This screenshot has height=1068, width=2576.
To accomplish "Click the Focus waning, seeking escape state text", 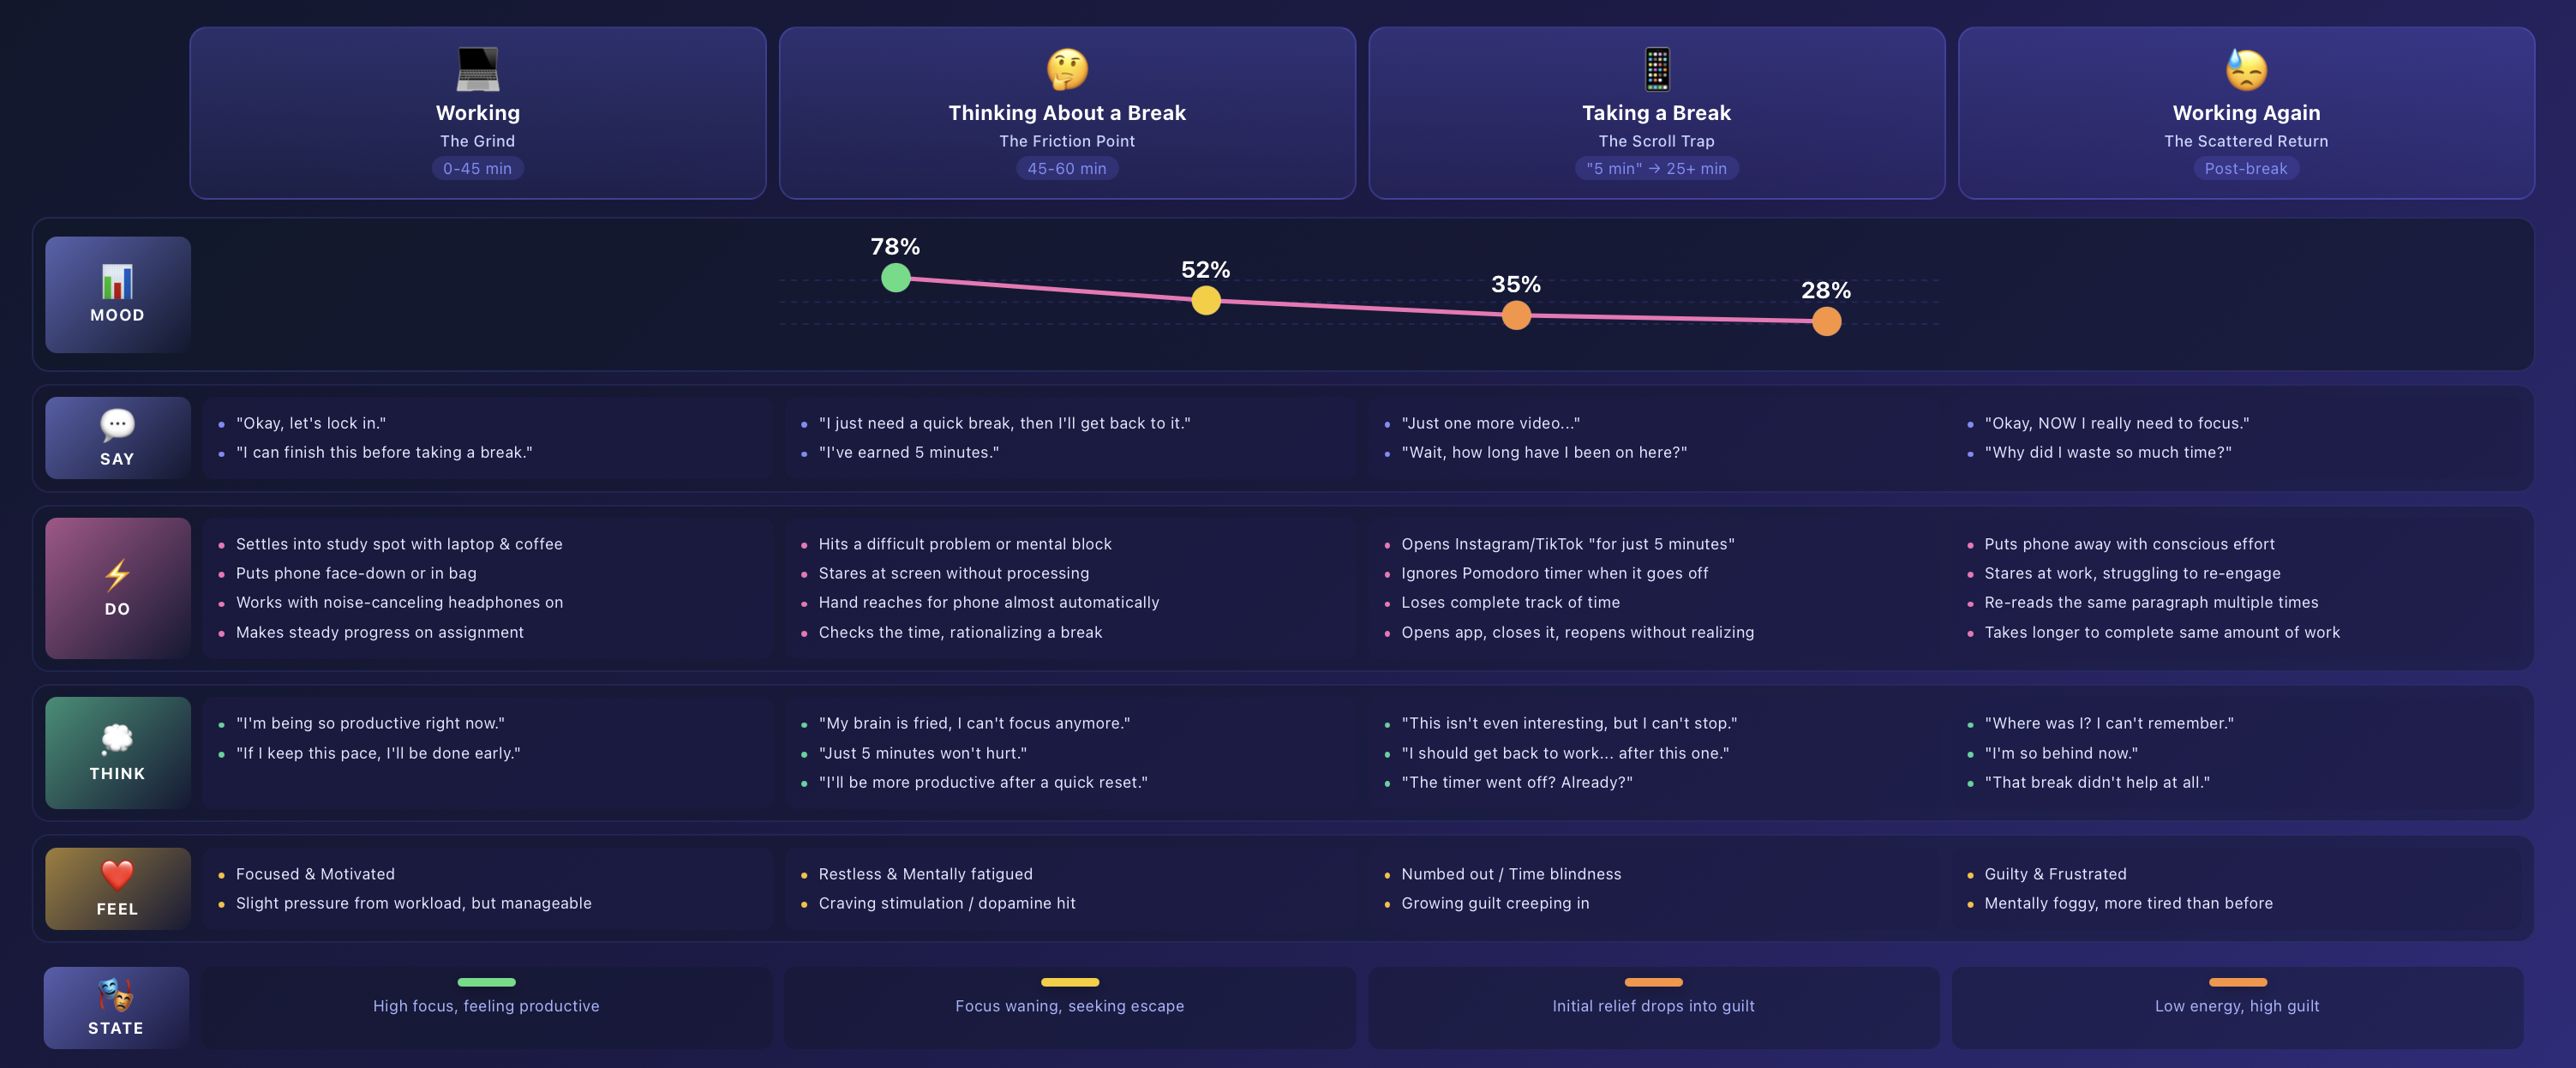I will click(x=1069, y=1006).
